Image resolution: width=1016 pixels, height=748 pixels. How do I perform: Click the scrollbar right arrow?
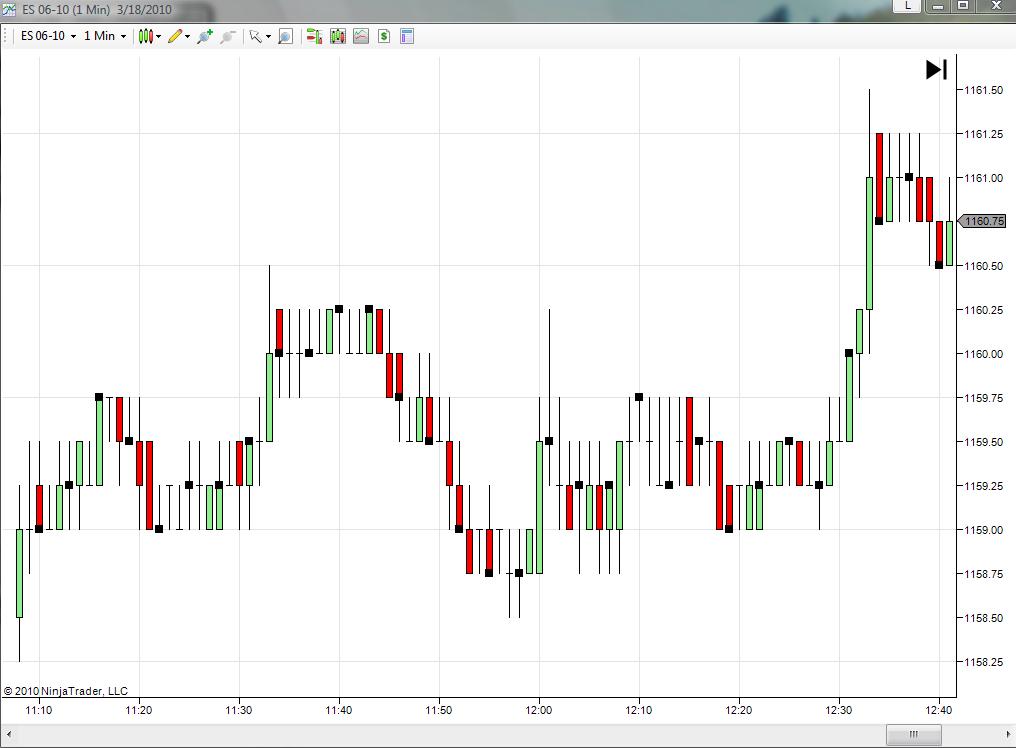point(1008,734)
